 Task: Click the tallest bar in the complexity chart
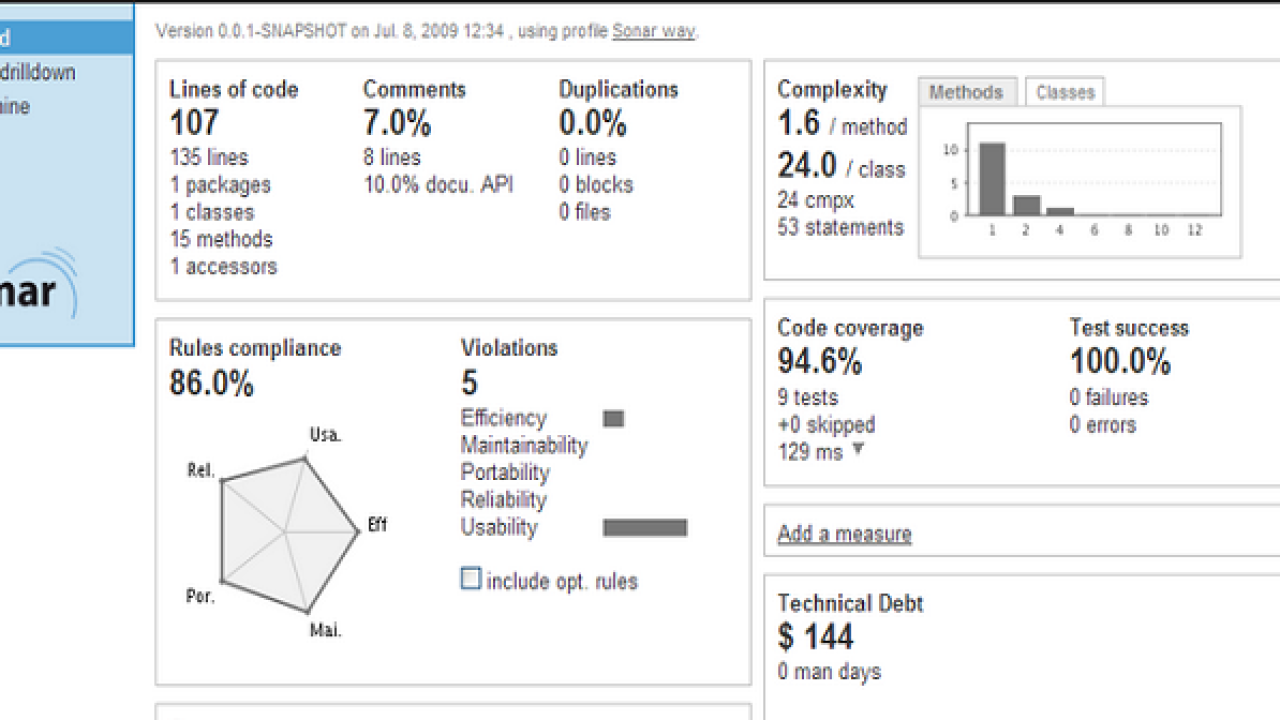tap(991, 179)
